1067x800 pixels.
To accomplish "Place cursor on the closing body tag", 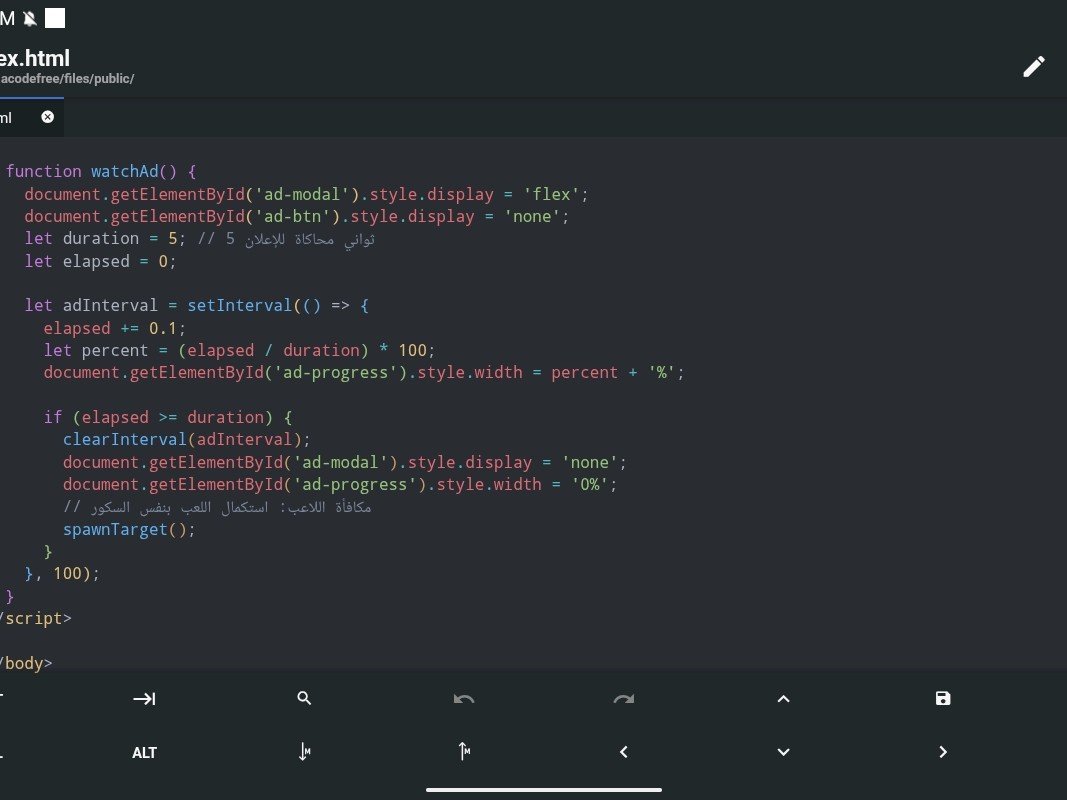I will (26, 663).
